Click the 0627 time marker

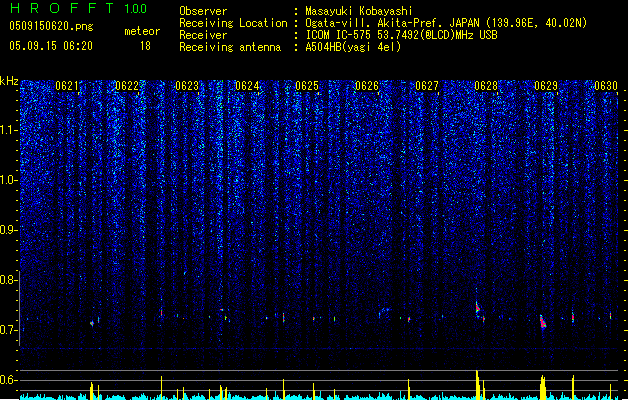[x=427, y=86]
